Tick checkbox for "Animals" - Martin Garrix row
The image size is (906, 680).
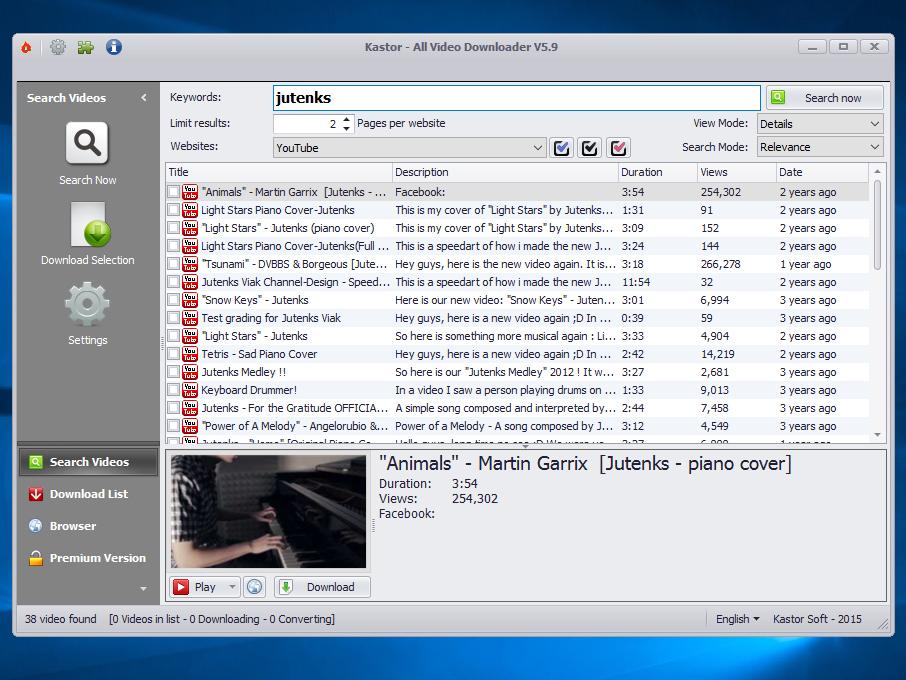[x=173, y=192]
